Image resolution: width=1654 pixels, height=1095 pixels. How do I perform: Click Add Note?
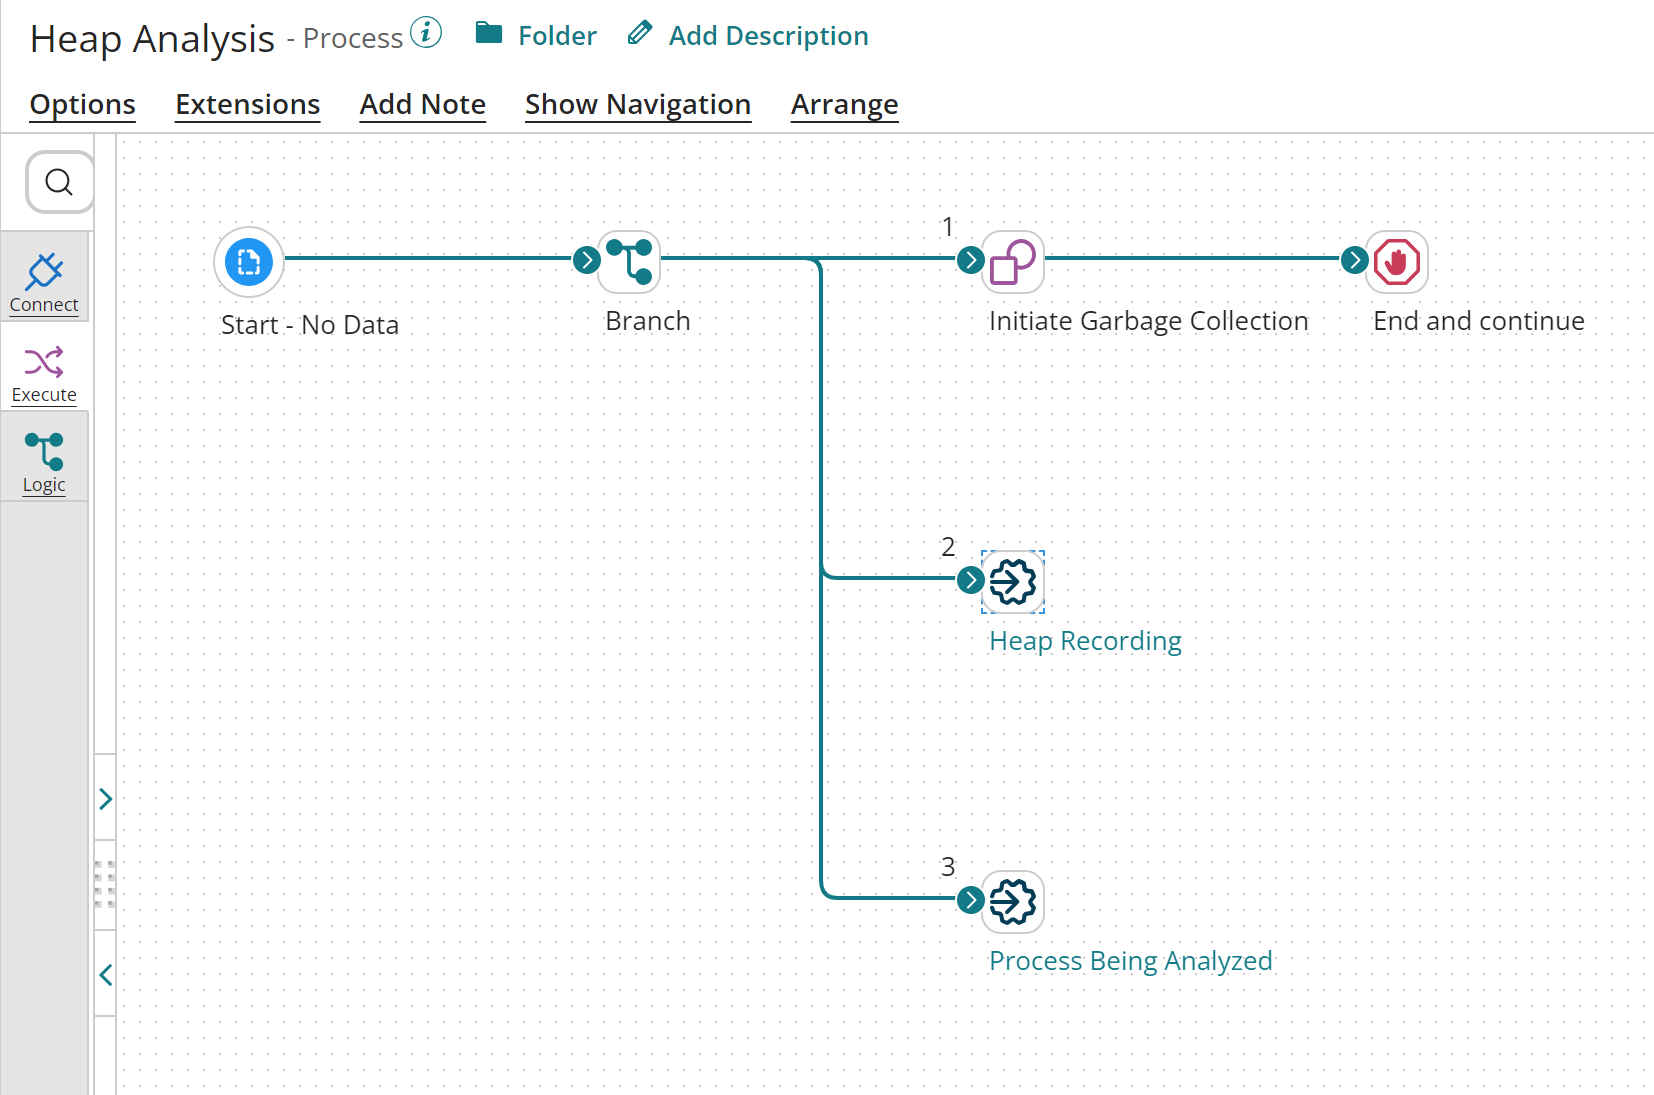(x=422, y=104)
